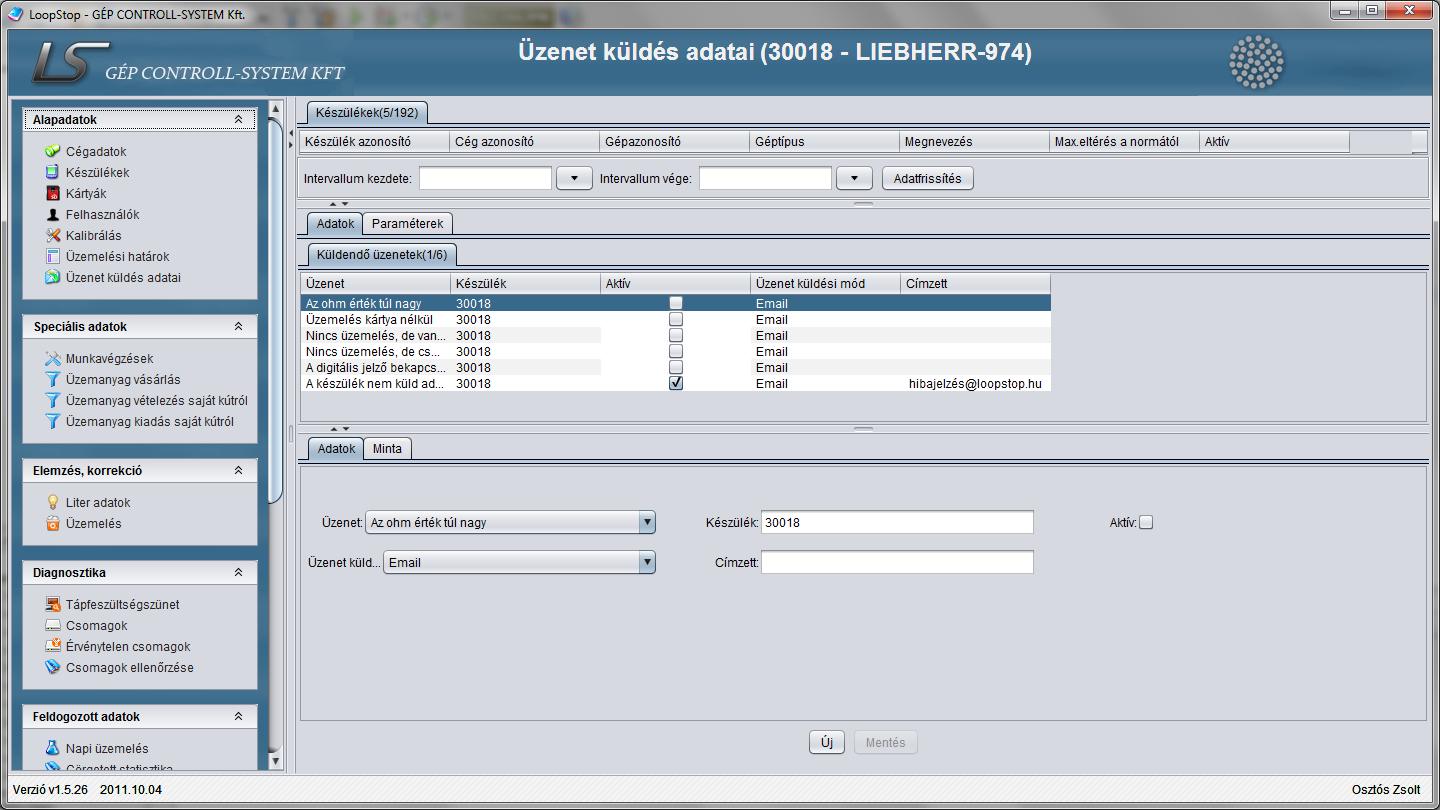Uncheck Aktív for hibajelzés@loopstop.hu row
The width and height of the screenshot is (1440, 810).
(x=676, y=383)
